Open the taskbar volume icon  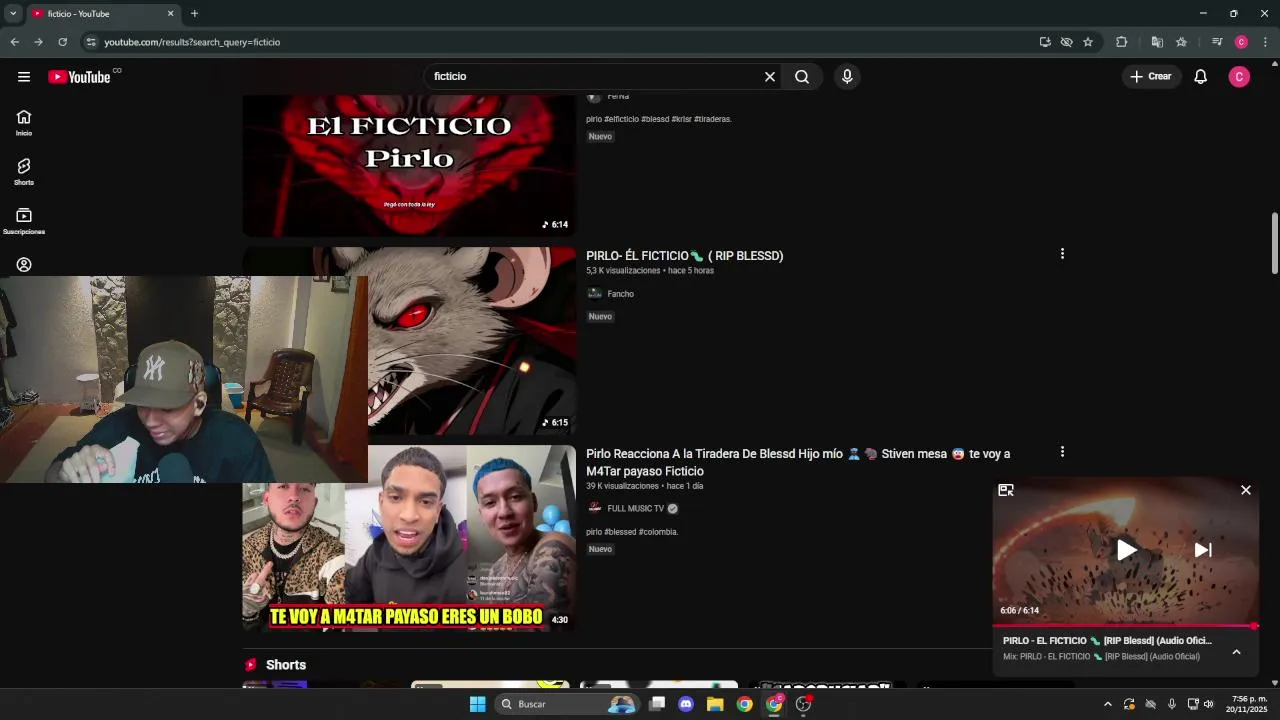pyautogui.click(x=1209, y=704)
